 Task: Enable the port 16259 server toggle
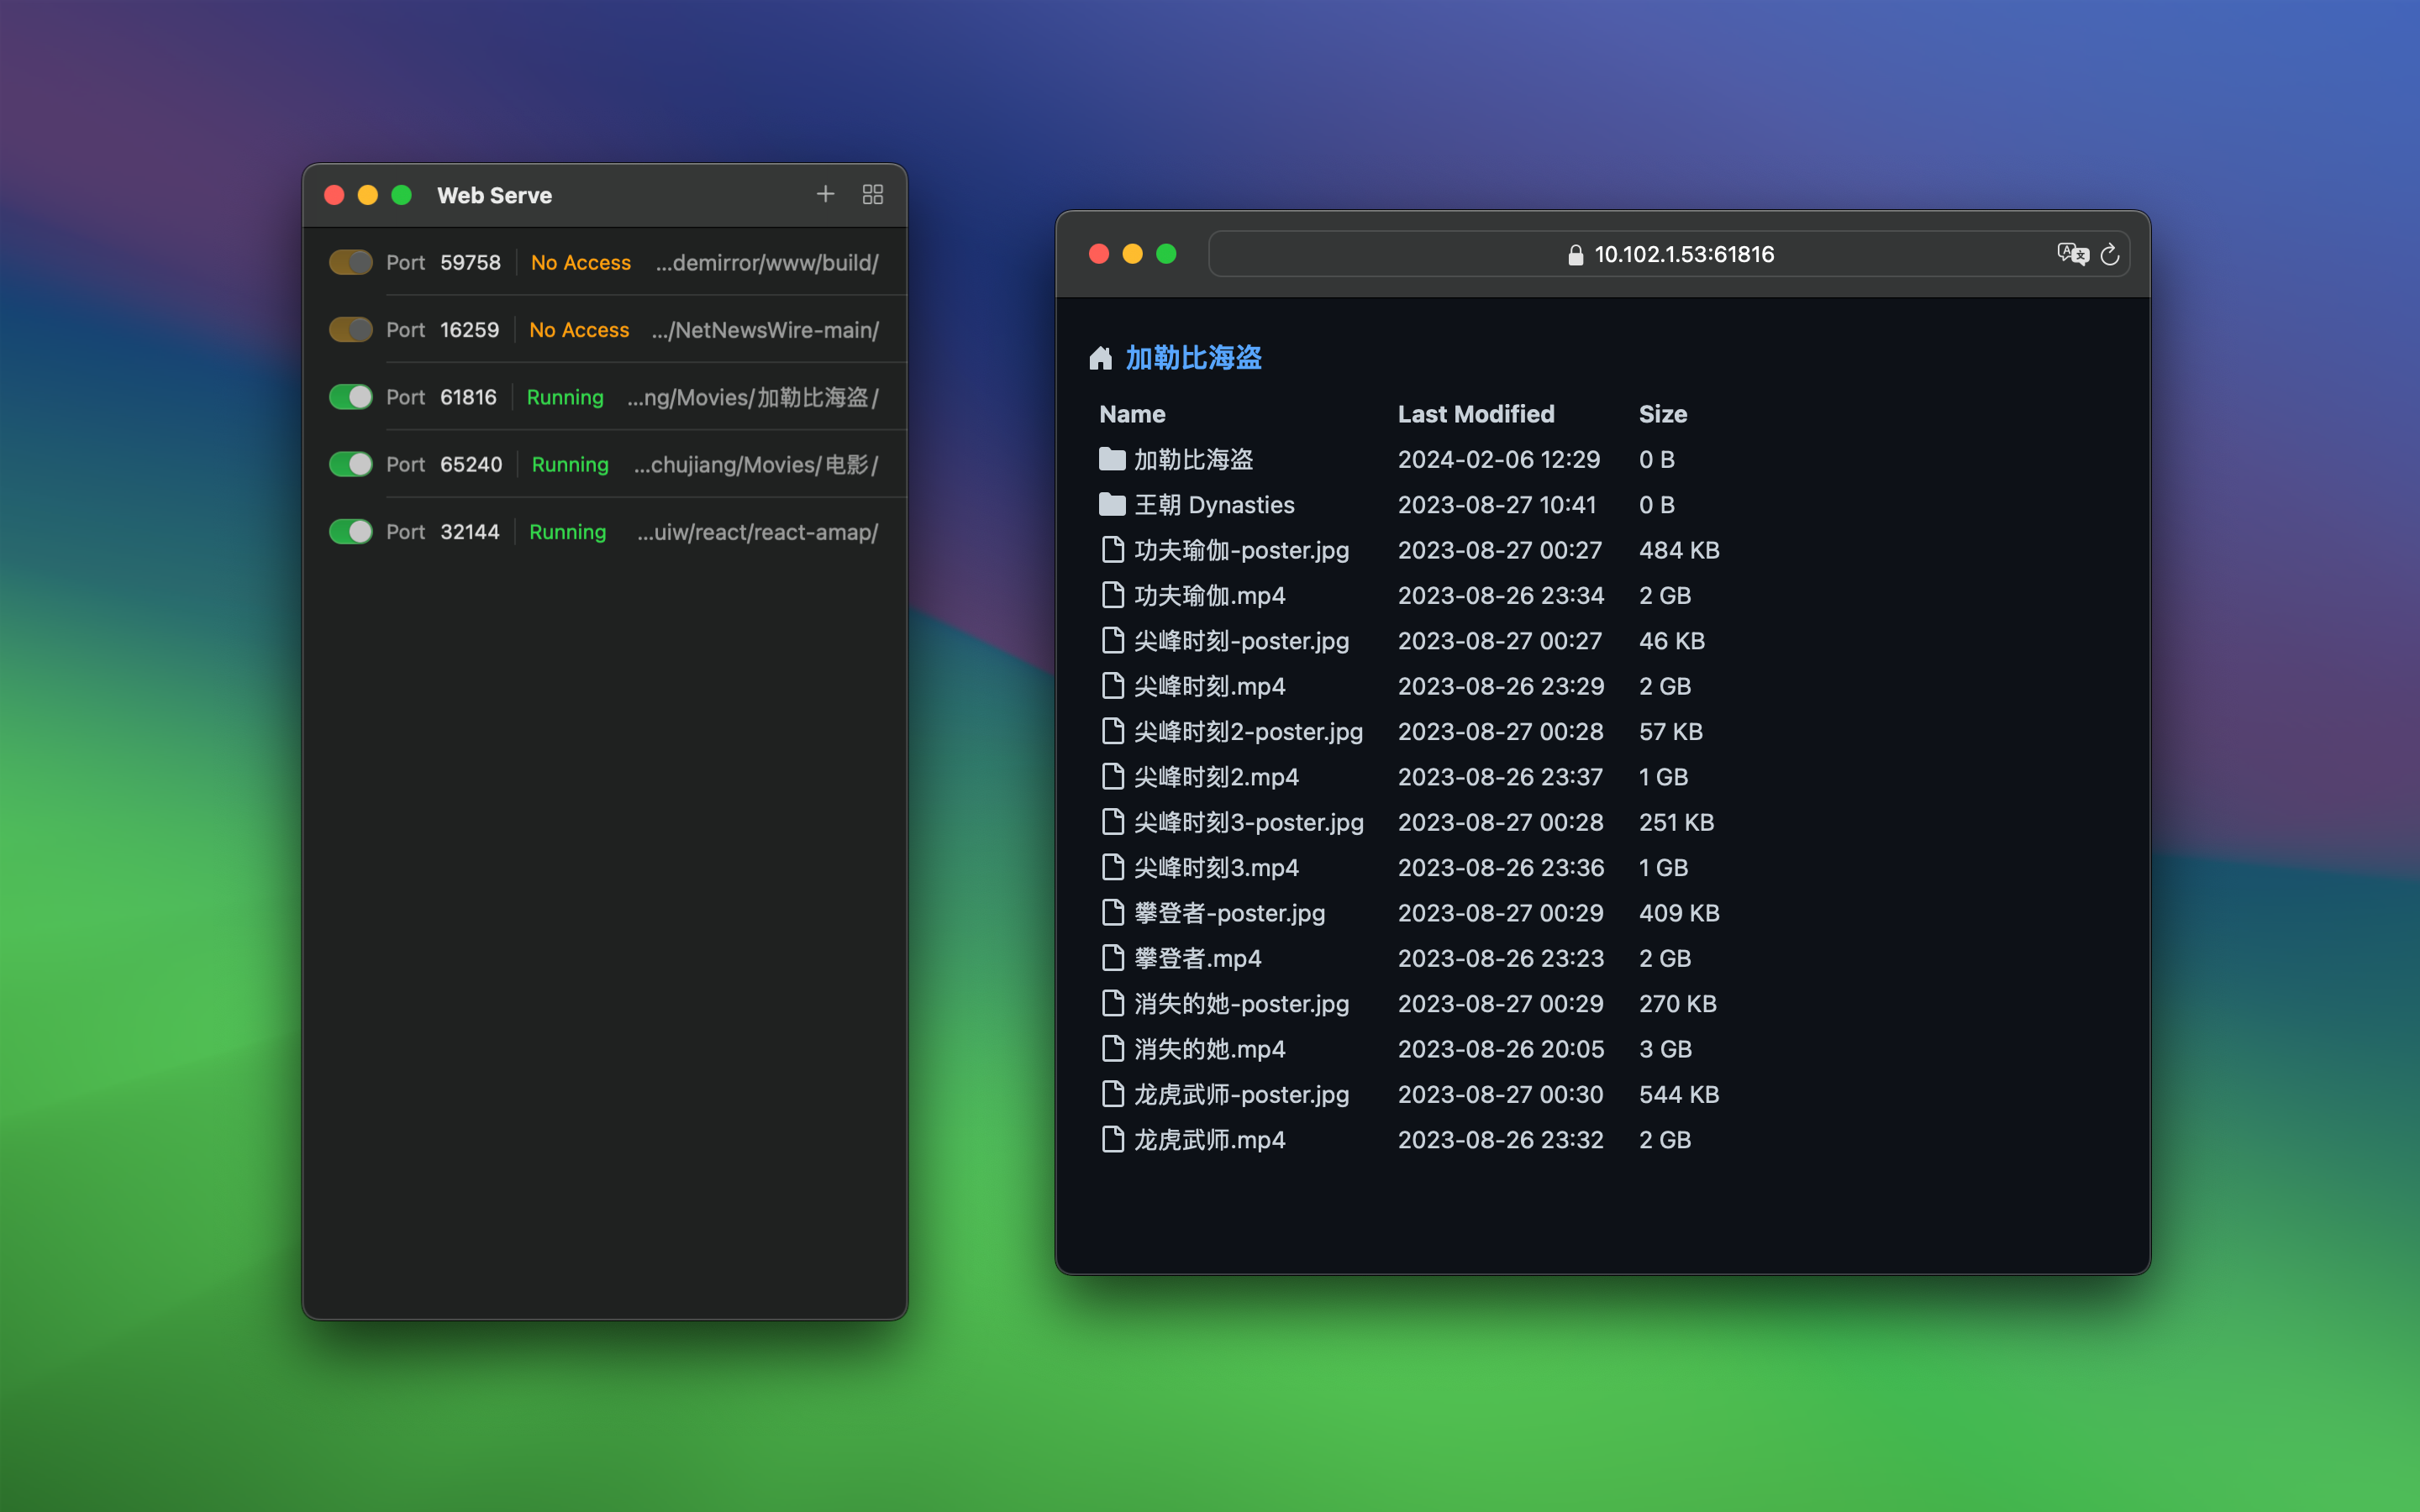[350, 329]
